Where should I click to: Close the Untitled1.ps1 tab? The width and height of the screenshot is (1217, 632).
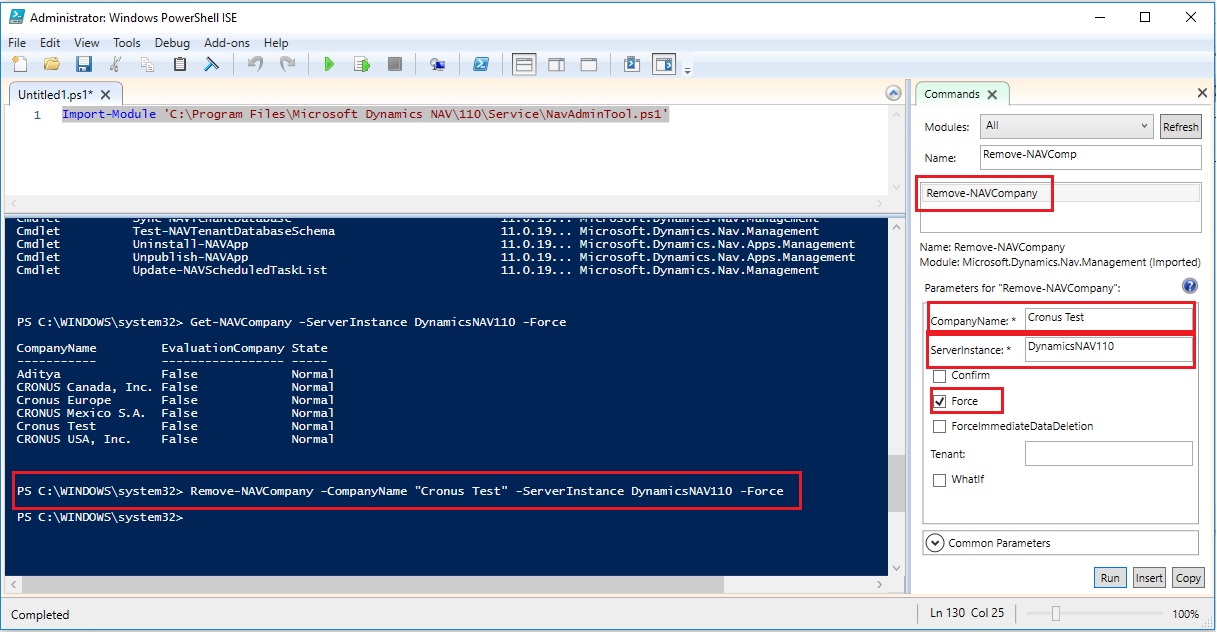point(106,94)
